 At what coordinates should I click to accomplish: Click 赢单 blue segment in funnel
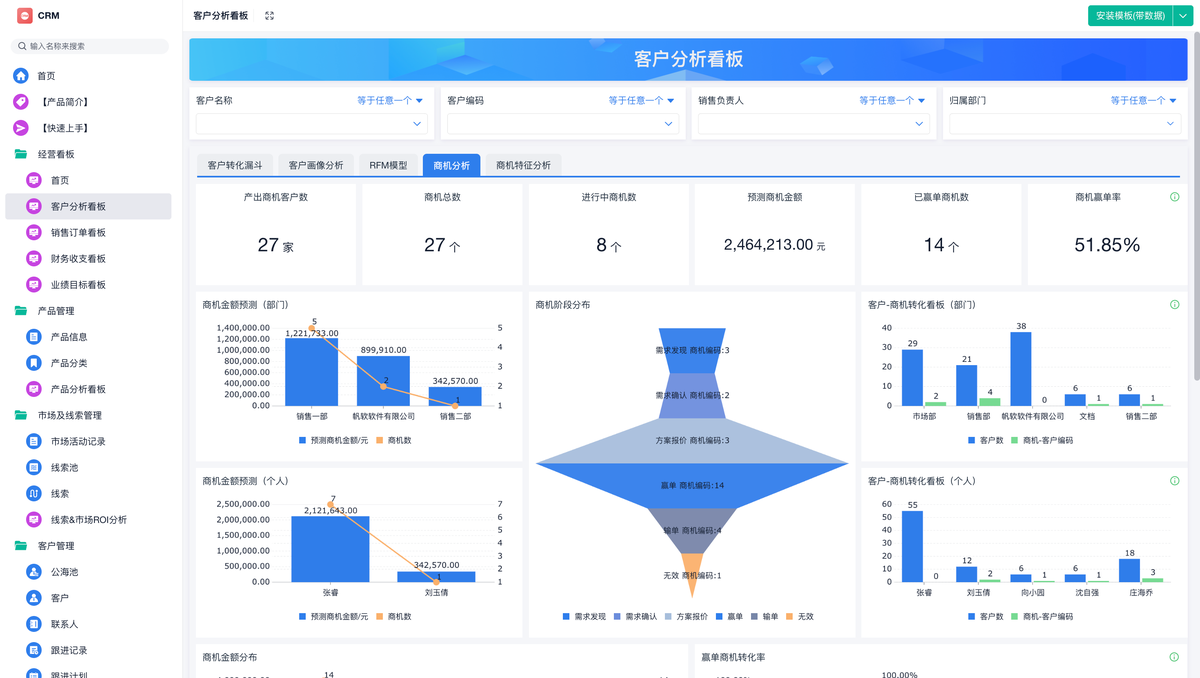coord(691,485)
